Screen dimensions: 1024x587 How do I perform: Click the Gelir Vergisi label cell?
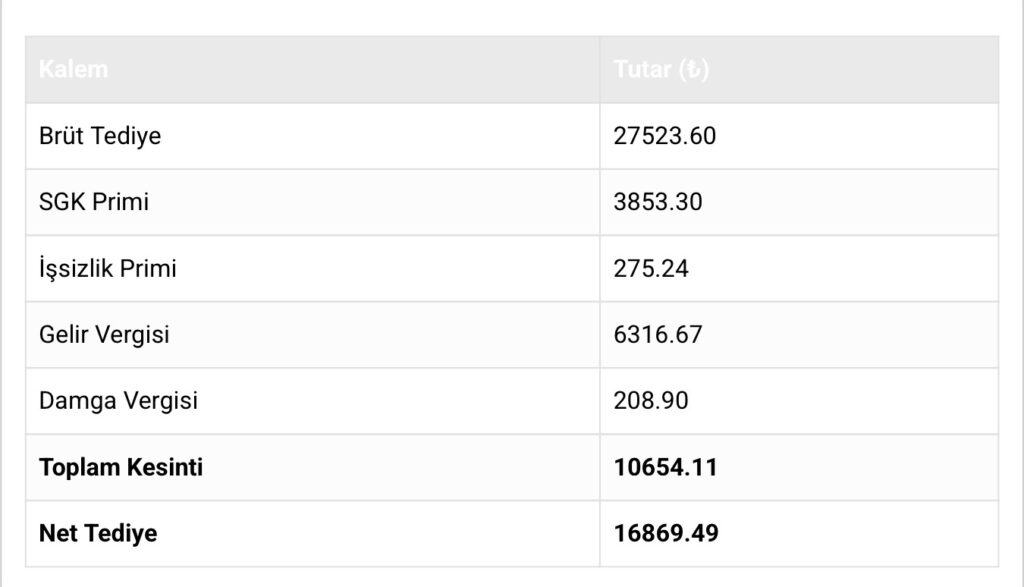tap(104, 334)
